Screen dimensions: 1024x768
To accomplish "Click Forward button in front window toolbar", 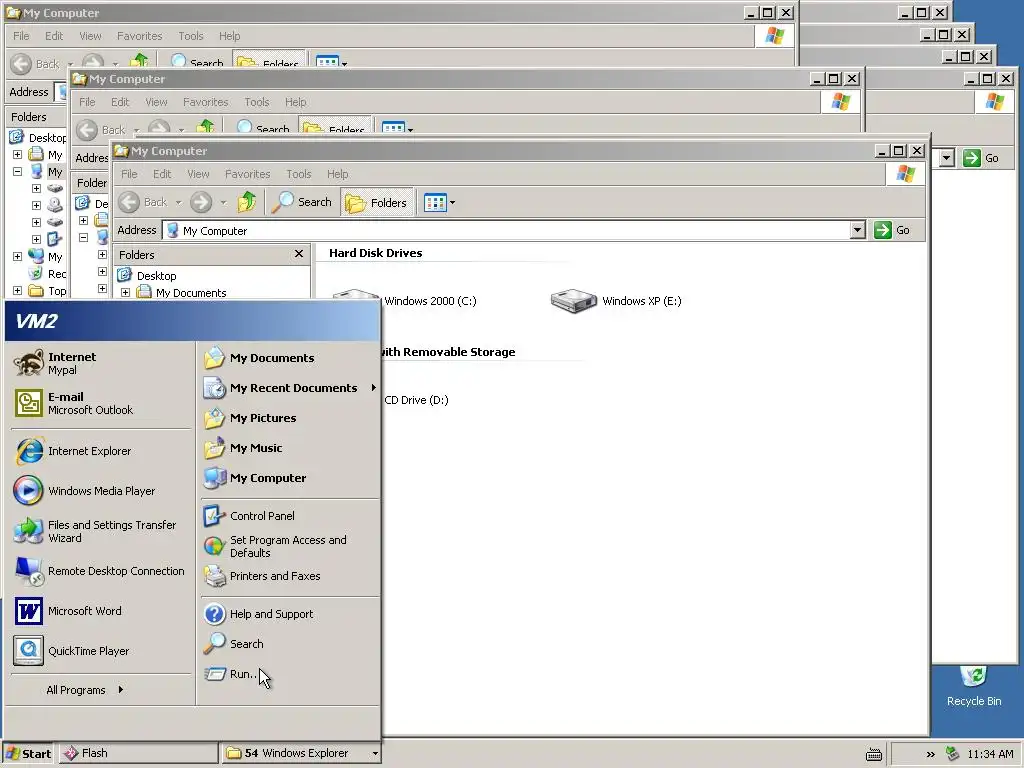I will click(x=201, y=202).
